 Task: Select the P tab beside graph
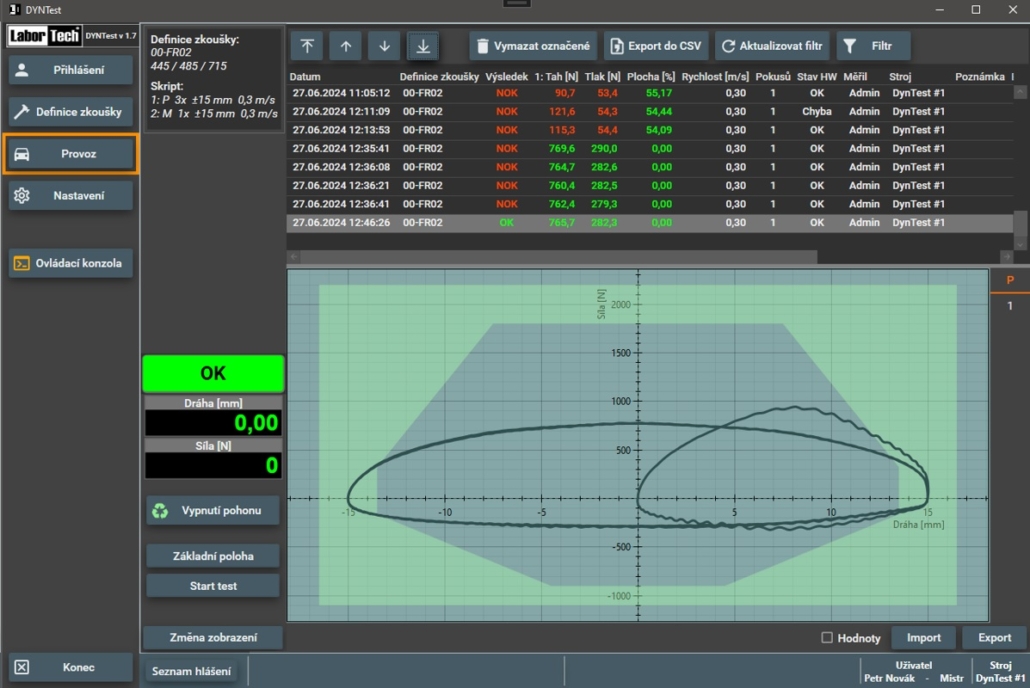pos(1010,281)
